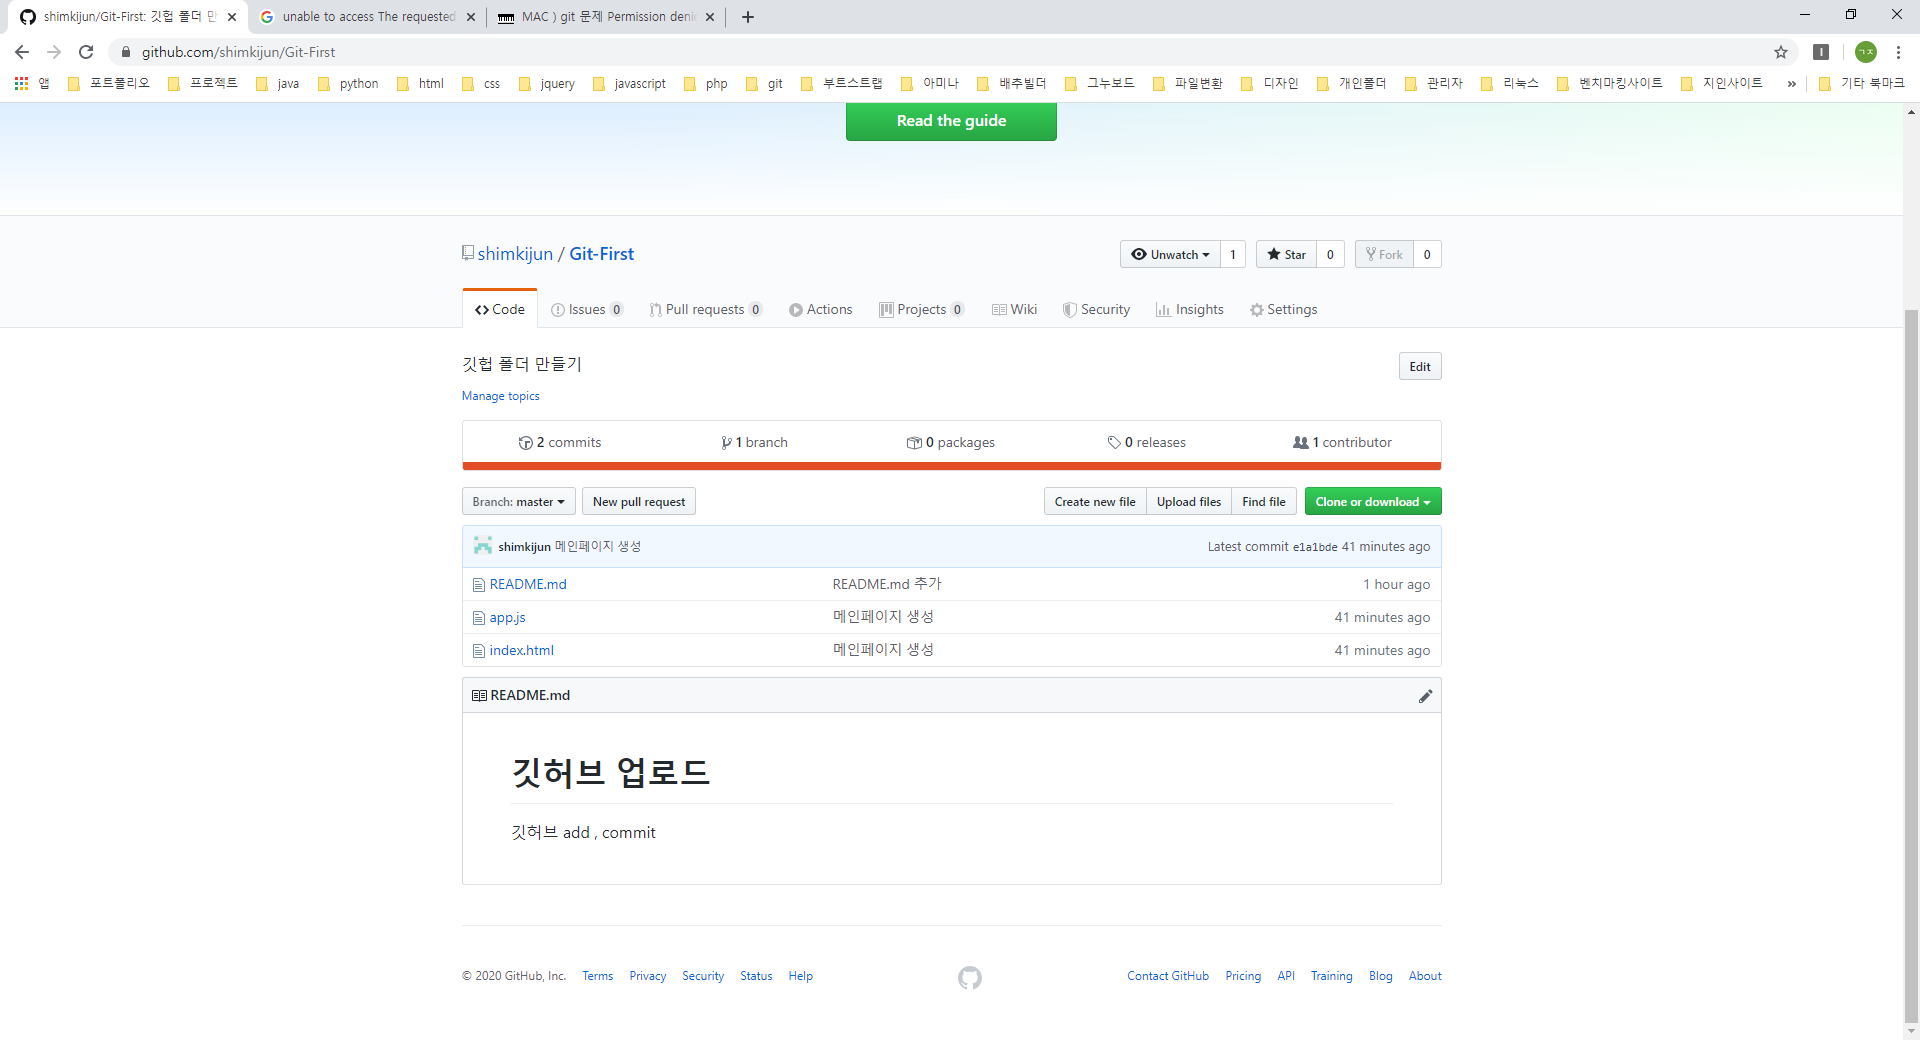The height and width of the screenshot is (1040, 1920).
Task: Open the README.md file link
Action: [528, 584]
